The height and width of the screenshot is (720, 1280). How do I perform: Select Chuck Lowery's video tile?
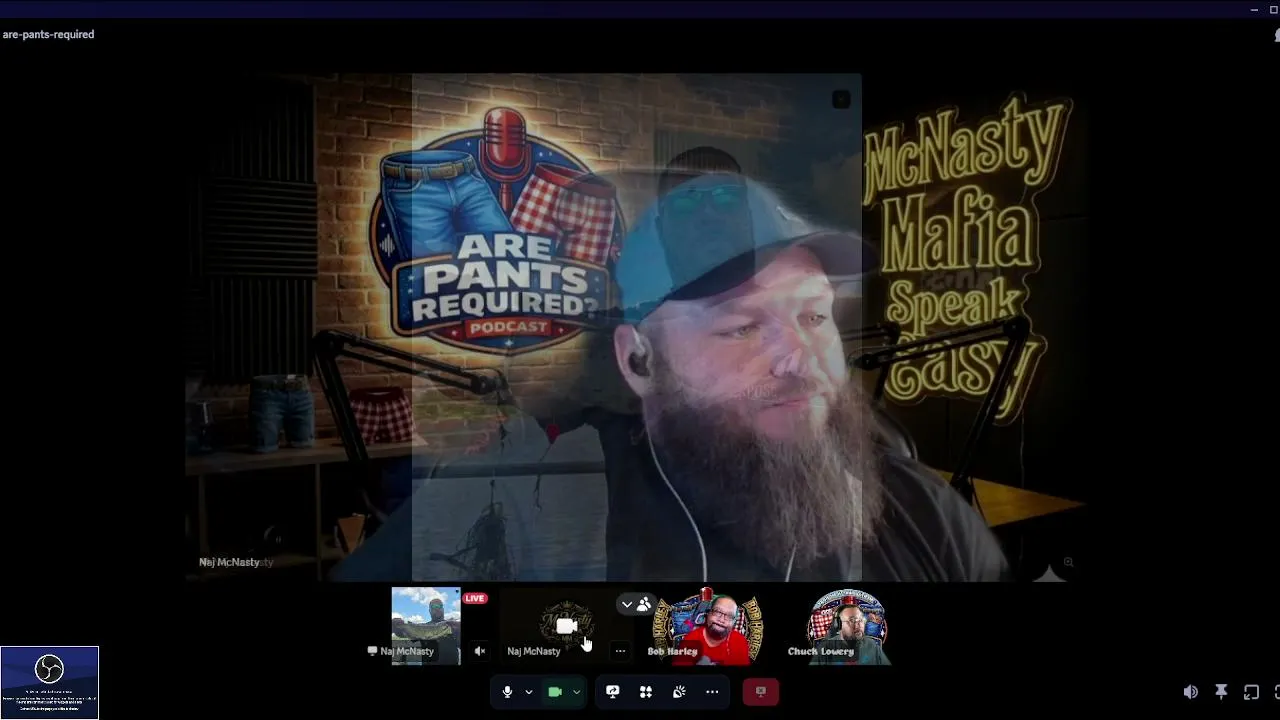(x=846, y=626)
